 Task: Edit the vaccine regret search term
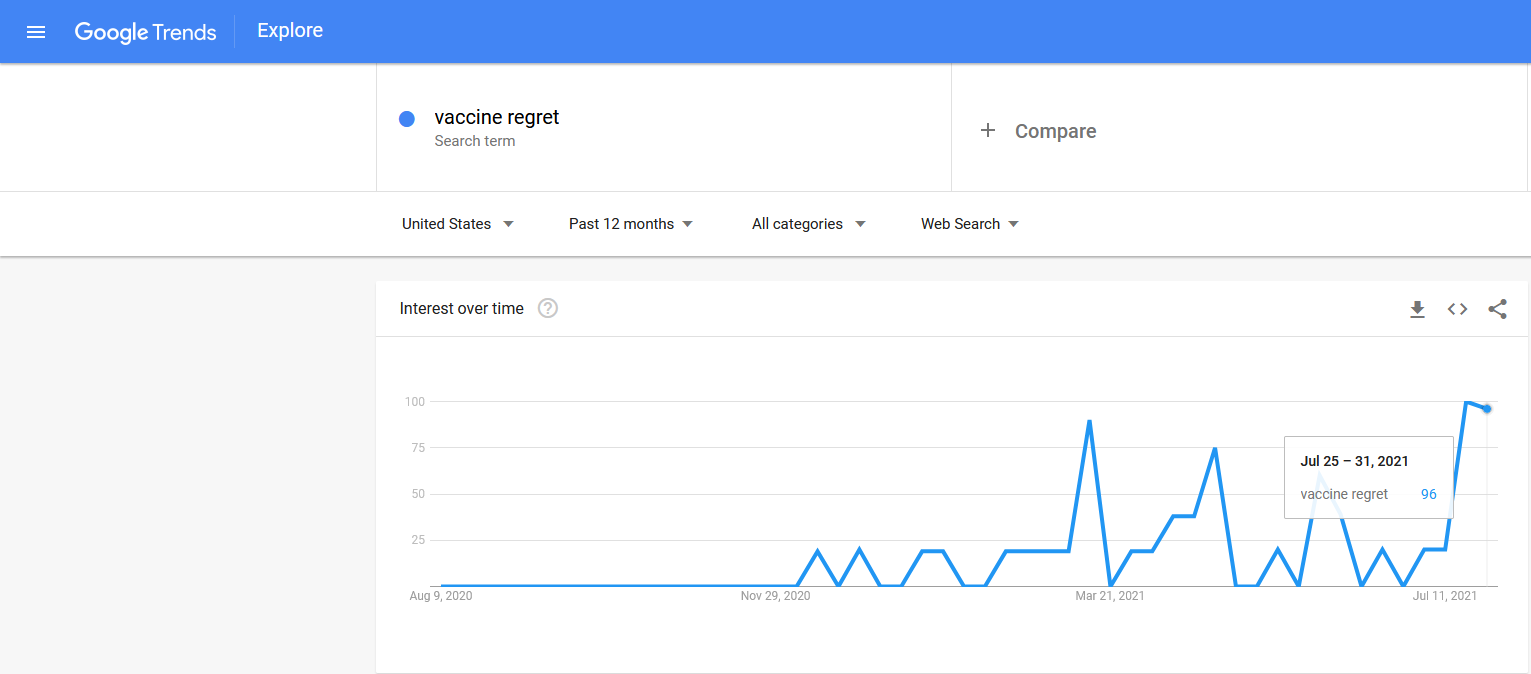coord(497,117)
